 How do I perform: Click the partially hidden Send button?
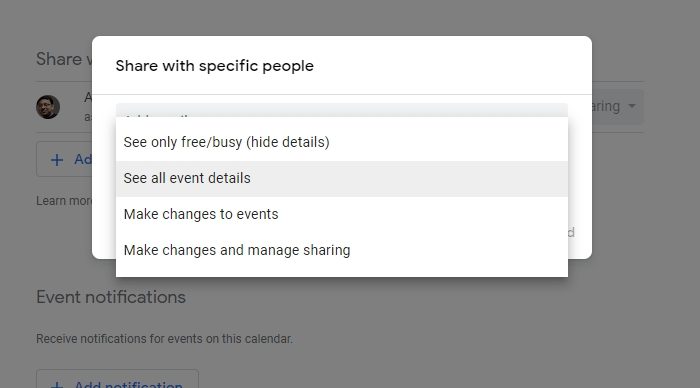[571, 233]
